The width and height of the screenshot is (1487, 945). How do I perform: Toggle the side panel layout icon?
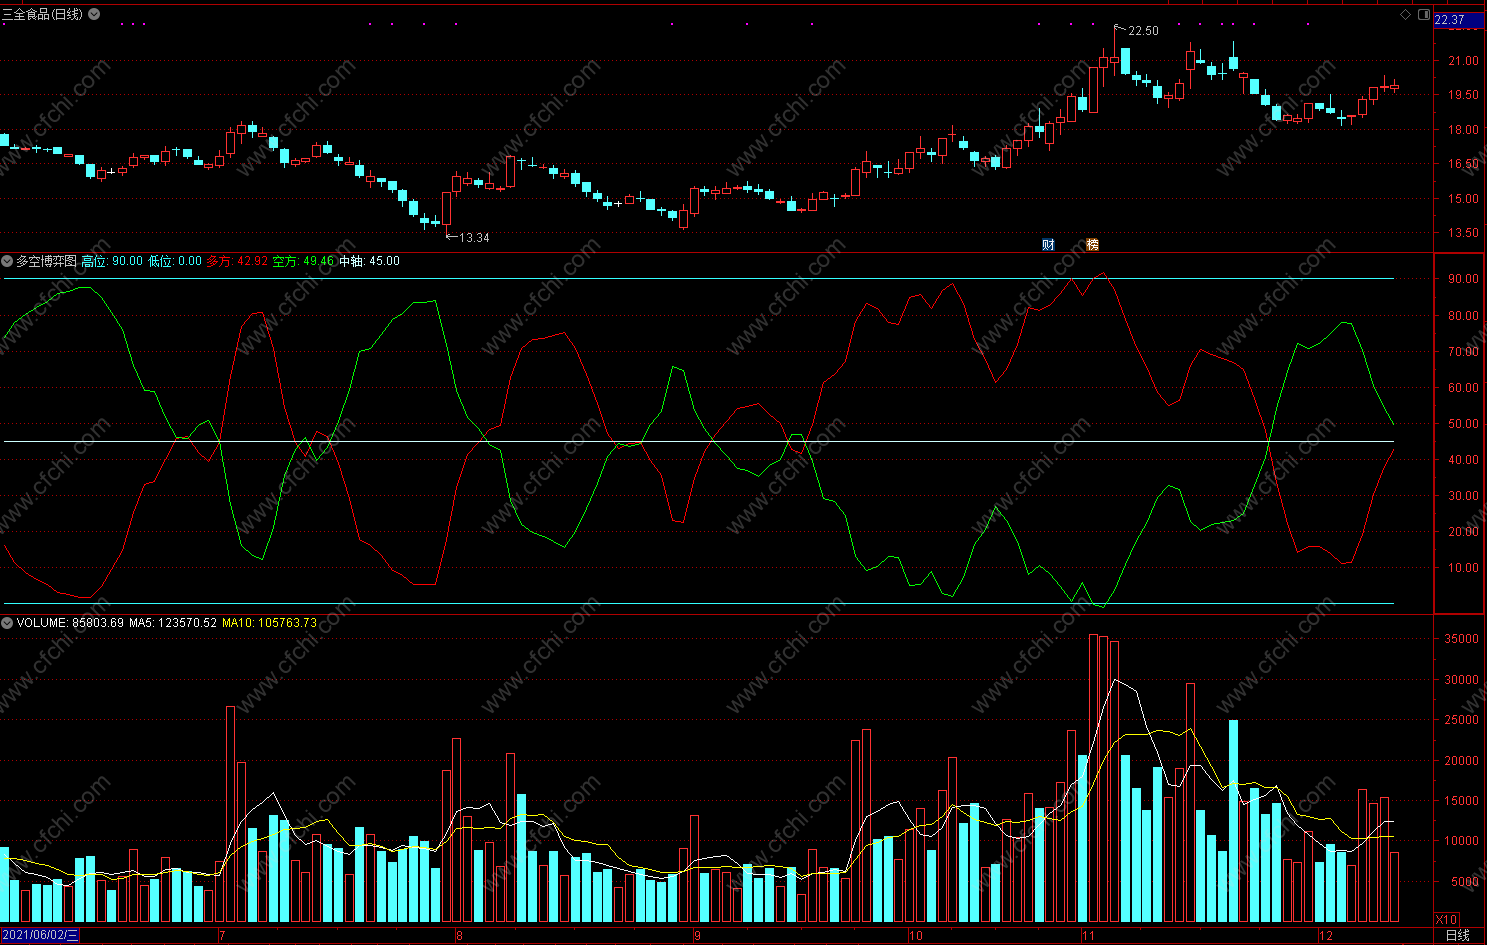[x=1424, y=14]
